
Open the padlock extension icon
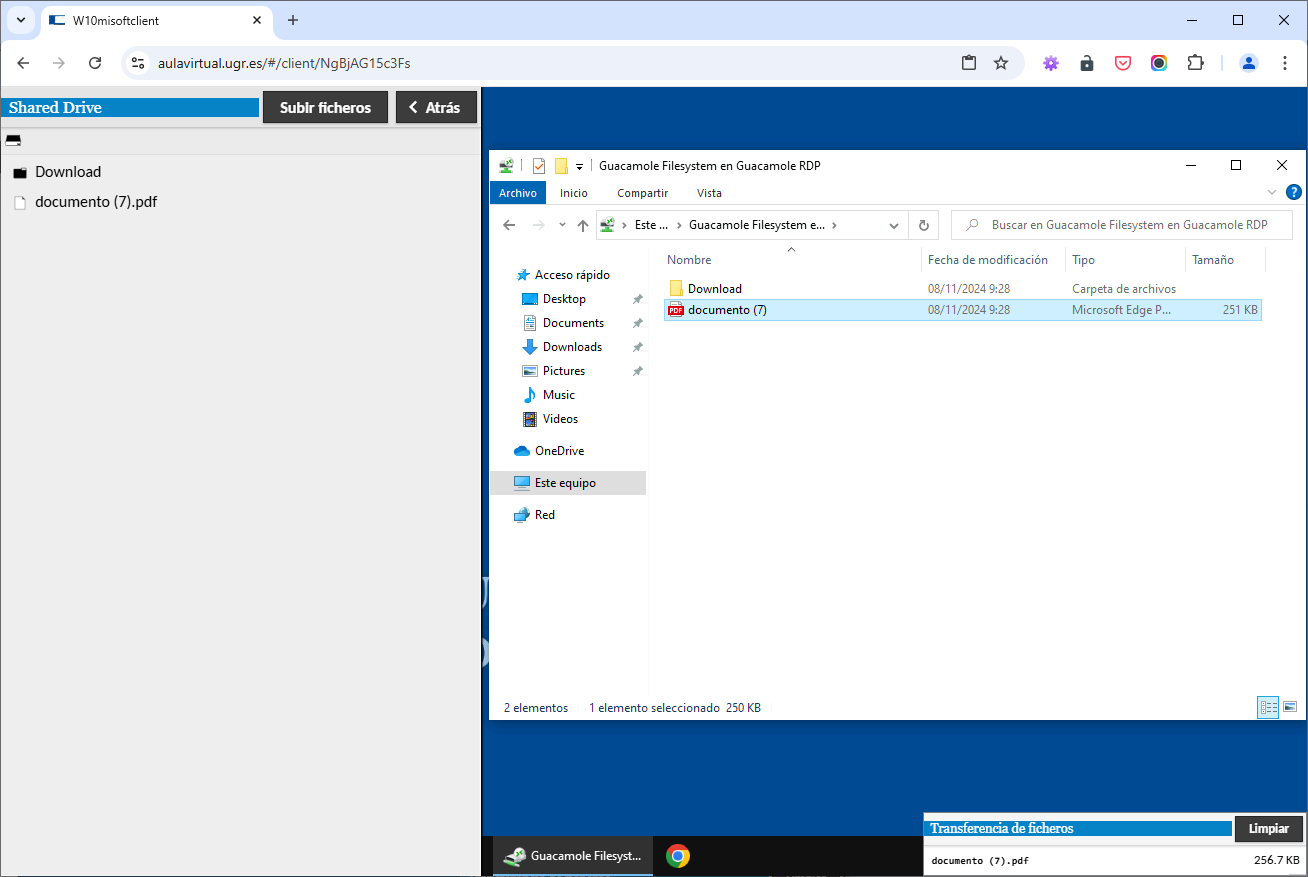[x=1087, y=63]
